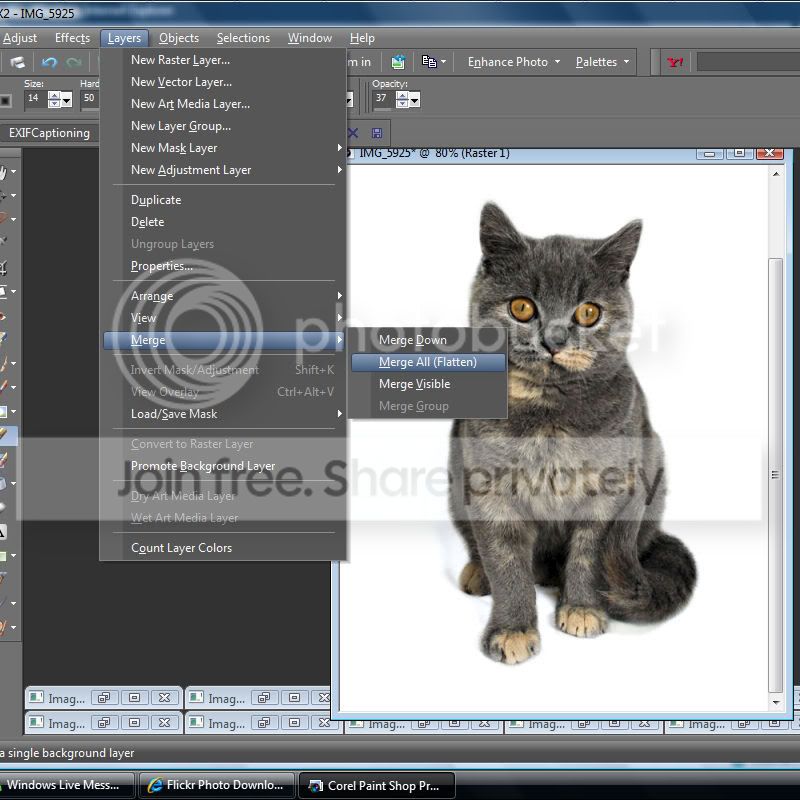Image resolution: width=800 pixels, height=800 pixels.
Task: Expand the Palettes dropdown
Action: click(603, 62)
